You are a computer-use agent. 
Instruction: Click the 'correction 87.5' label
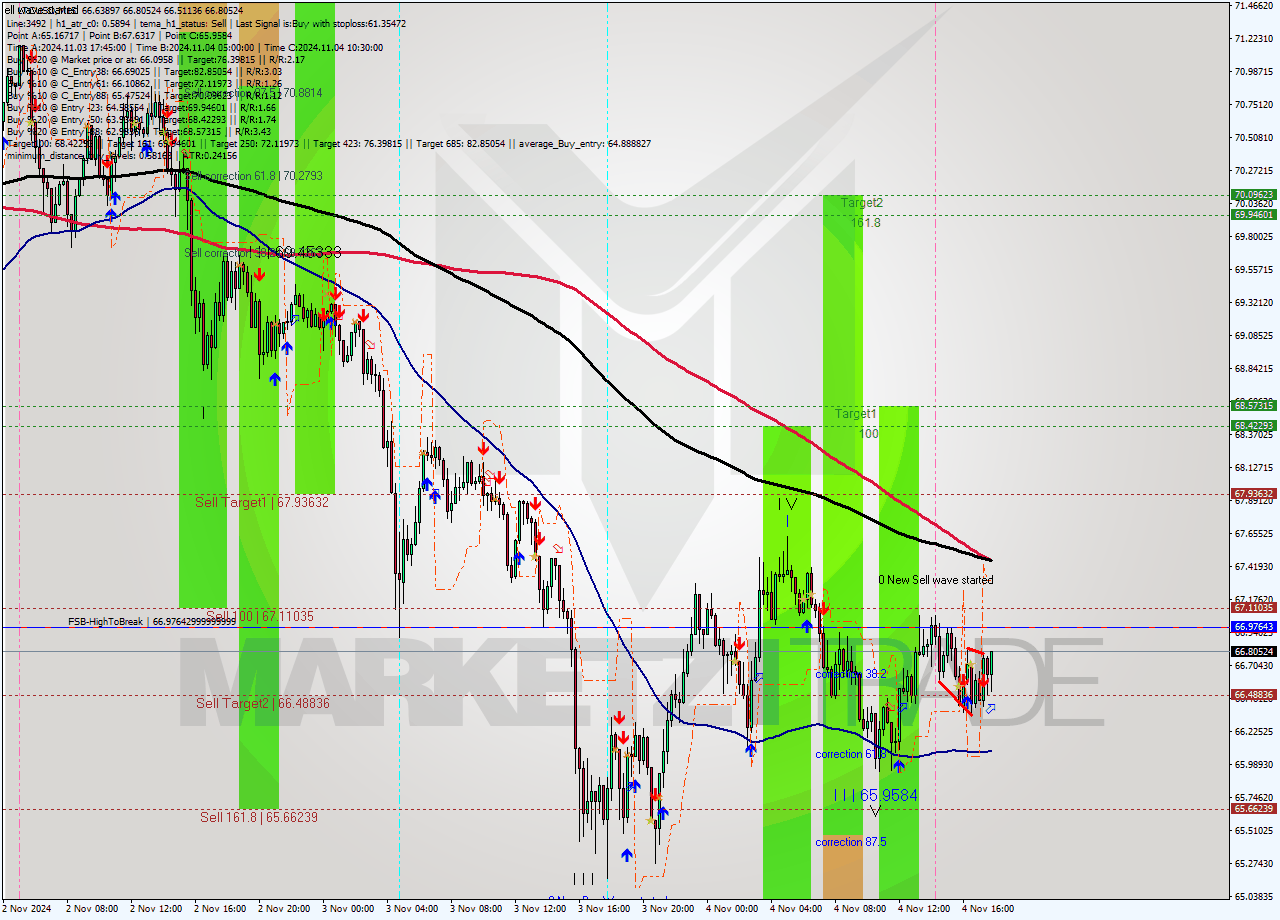[851, 842]
